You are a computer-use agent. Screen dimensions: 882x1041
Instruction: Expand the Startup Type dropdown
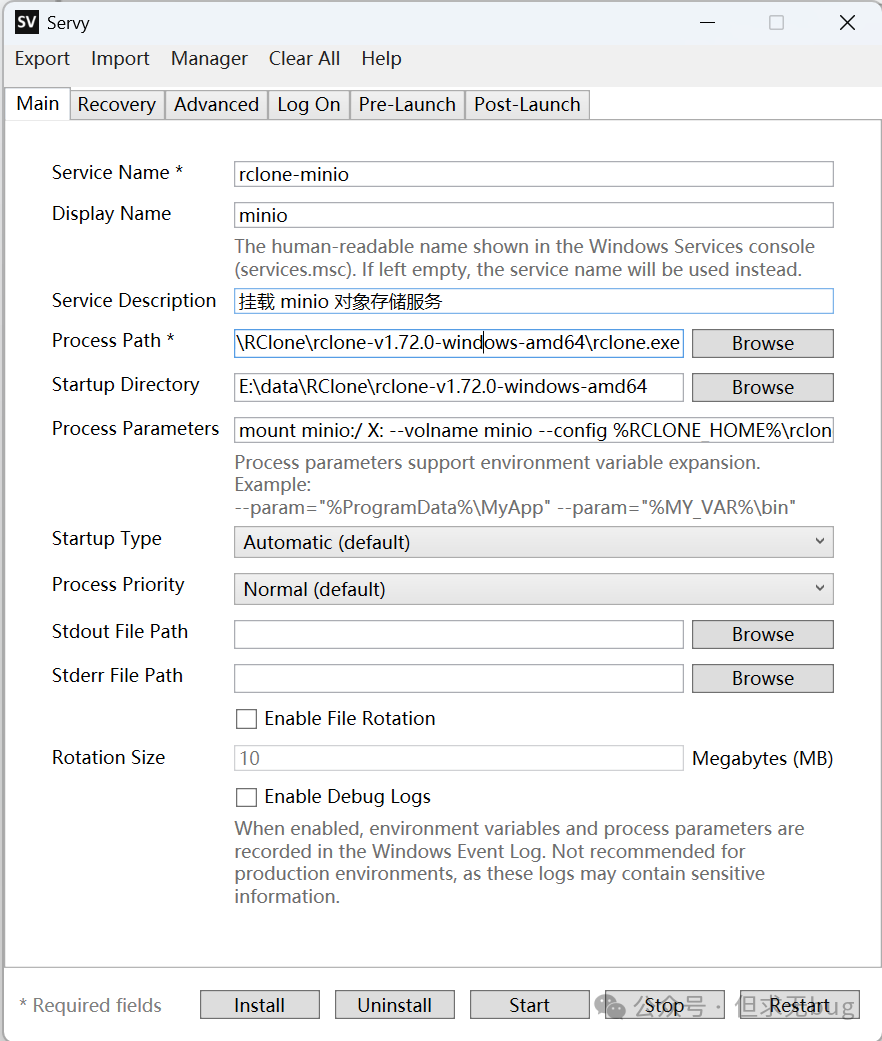(x=533, y=542)
